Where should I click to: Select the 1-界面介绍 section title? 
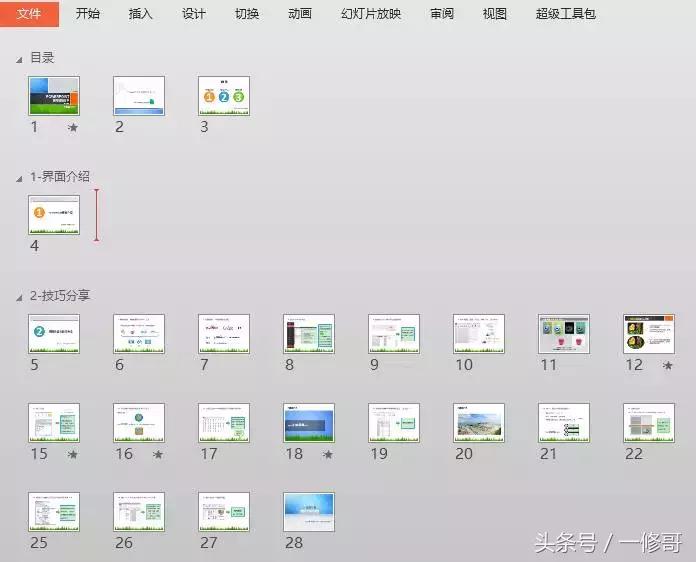click(60, 177)
